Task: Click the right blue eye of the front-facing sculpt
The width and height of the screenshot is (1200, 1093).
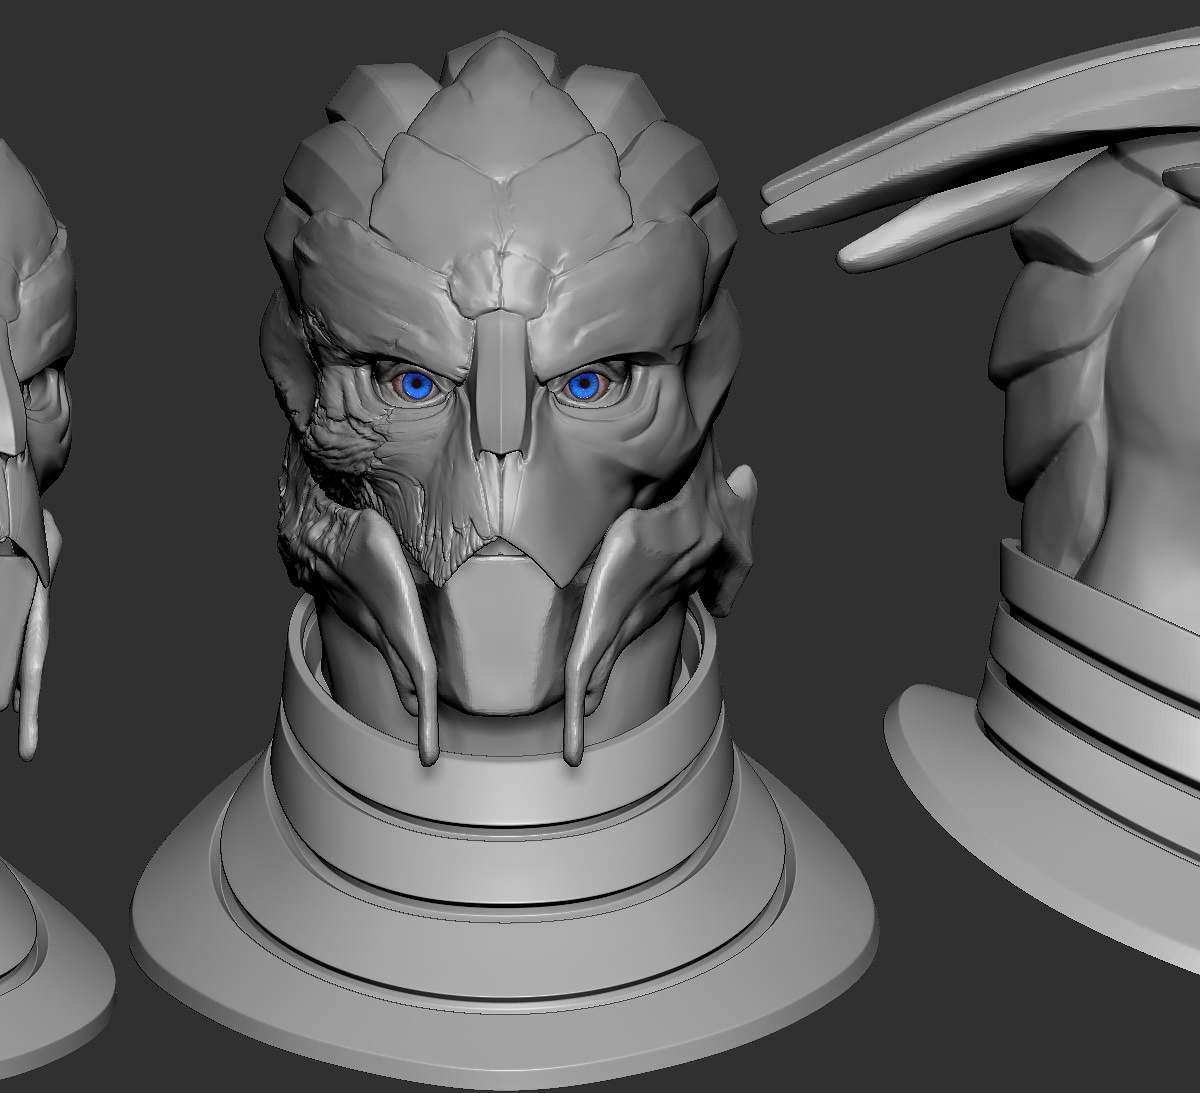Action: [x=583, y=385]
